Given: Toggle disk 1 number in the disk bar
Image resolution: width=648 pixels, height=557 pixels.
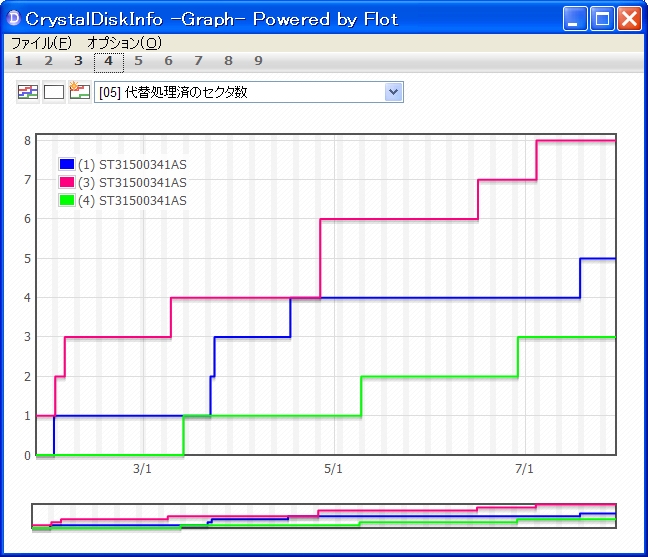Looking at the screenshot, I should click(19, 61).
